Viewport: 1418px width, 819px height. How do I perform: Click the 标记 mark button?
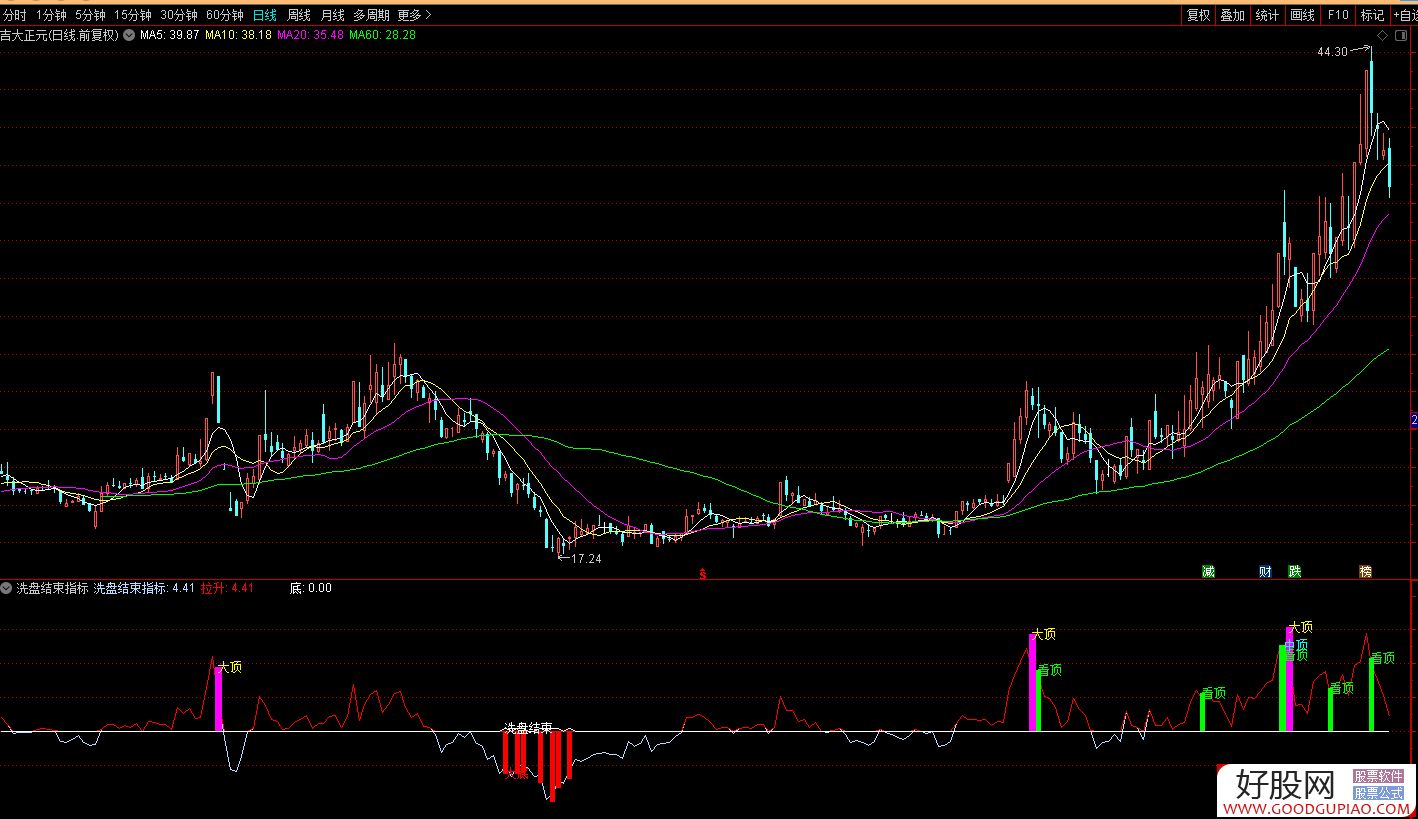pos(1372,15)
